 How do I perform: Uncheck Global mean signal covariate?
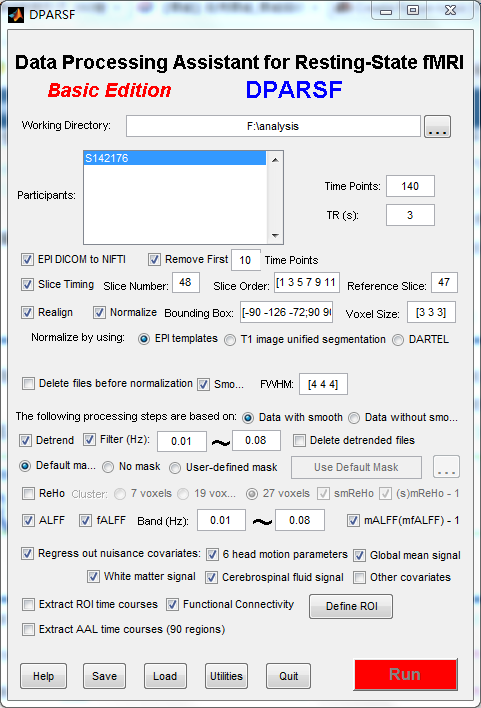[x=360, y=555]
